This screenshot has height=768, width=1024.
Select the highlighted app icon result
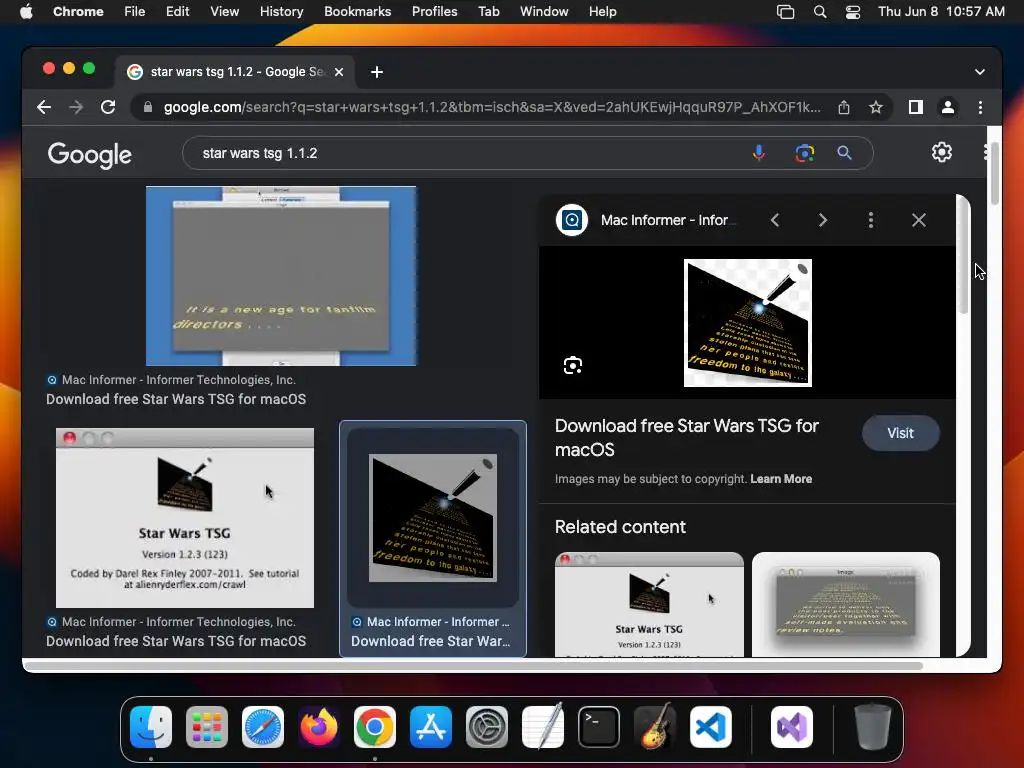tap(433, 518)
